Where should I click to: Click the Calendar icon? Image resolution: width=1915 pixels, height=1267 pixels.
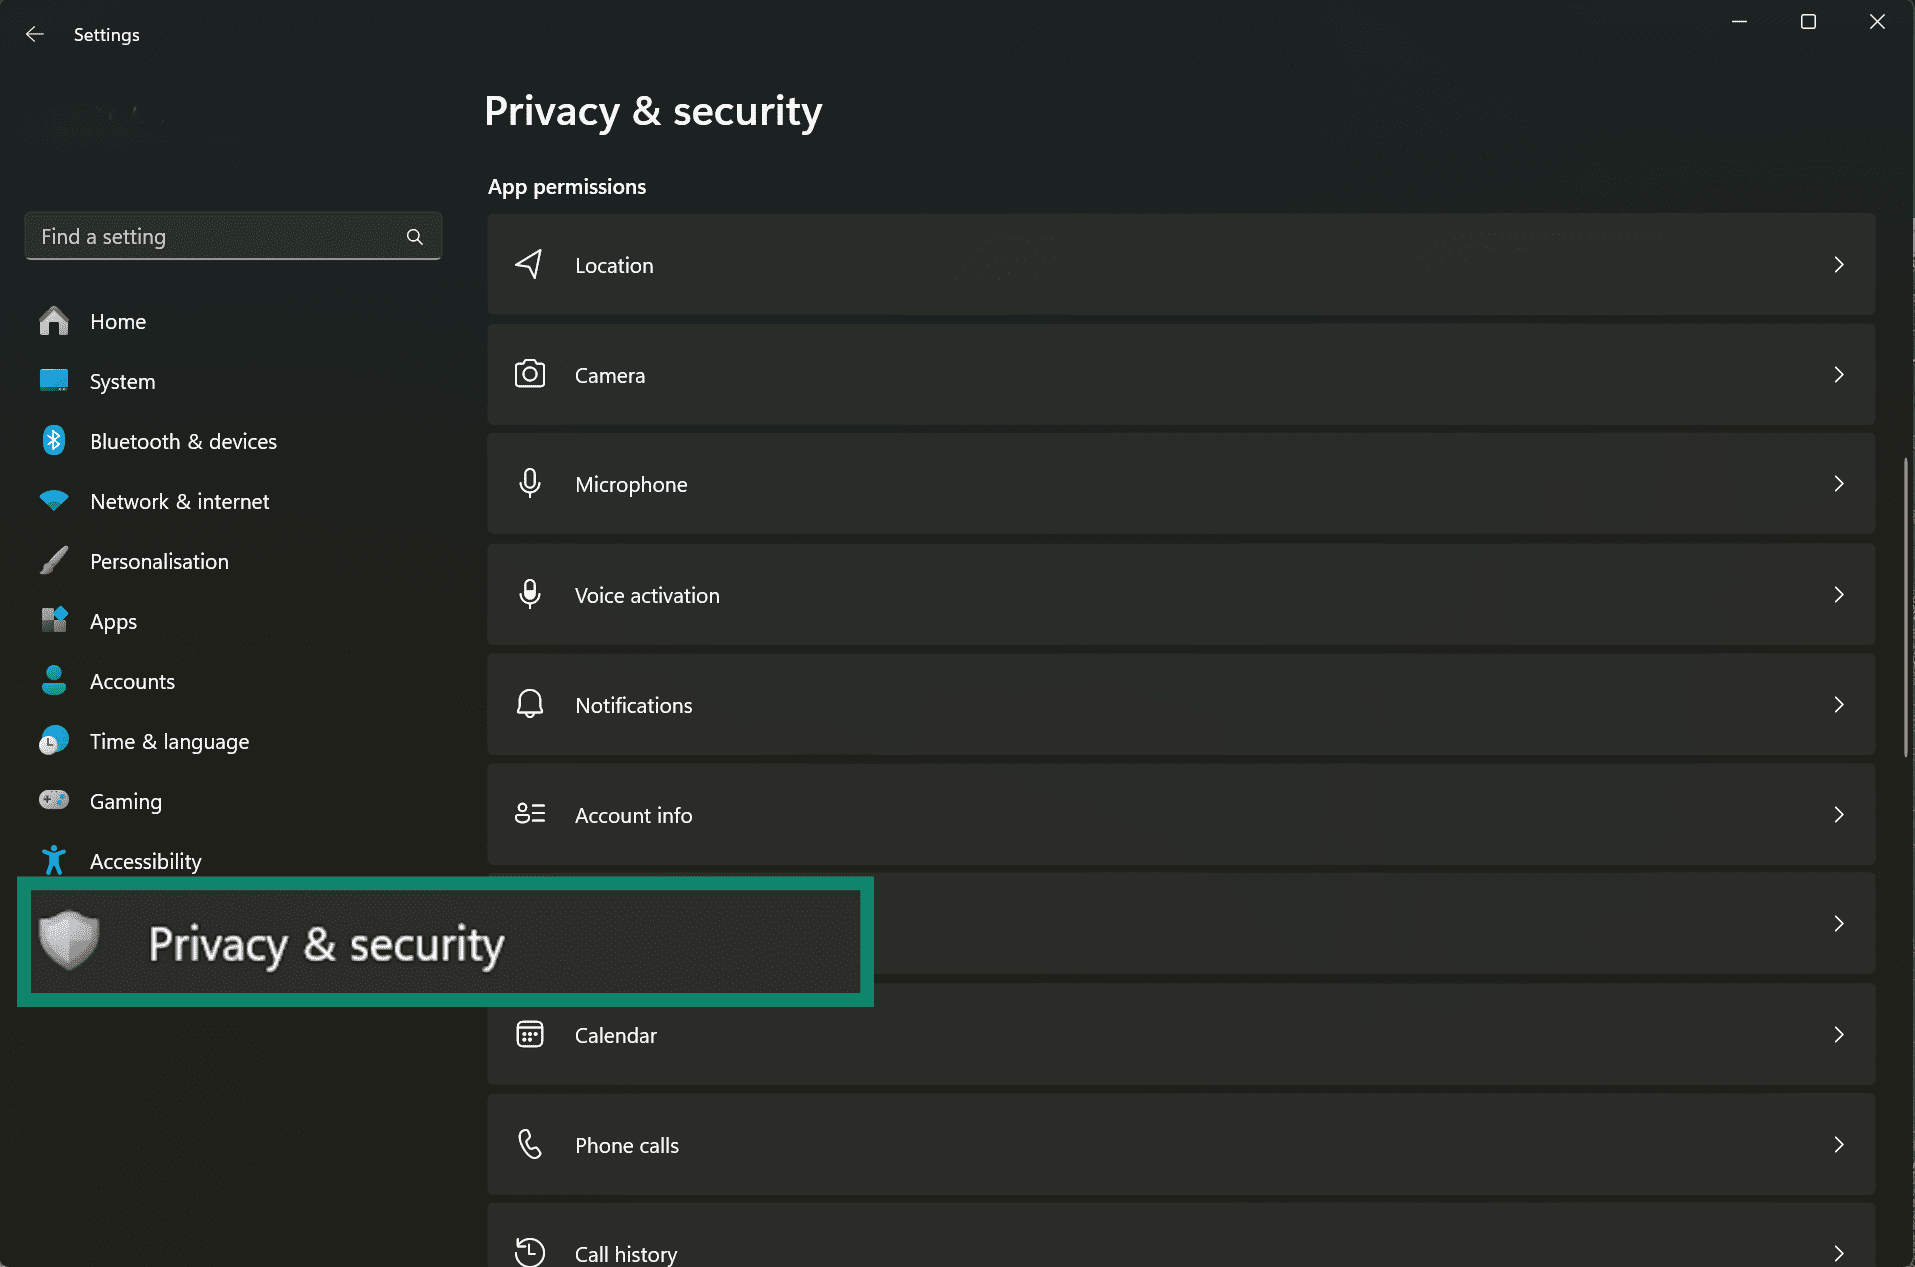click(529, 1034)
